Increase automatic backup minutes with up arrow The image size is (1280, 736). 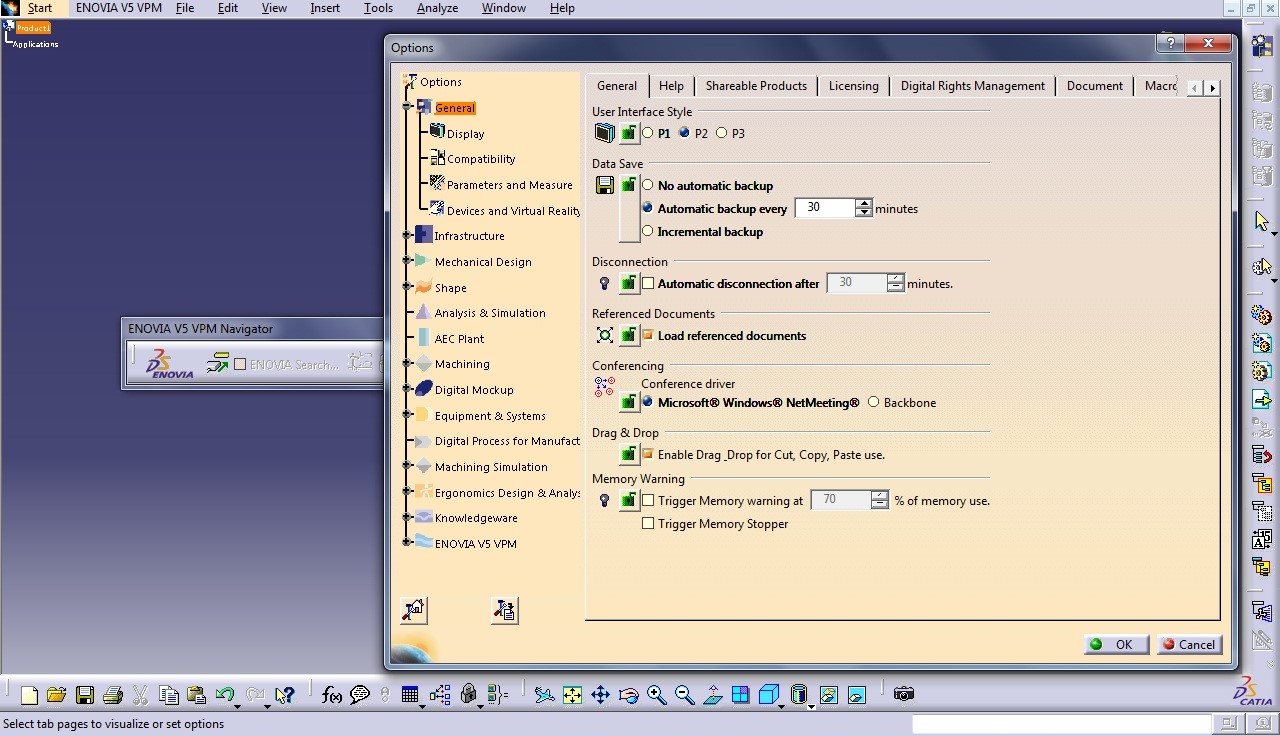click(864, 203)
